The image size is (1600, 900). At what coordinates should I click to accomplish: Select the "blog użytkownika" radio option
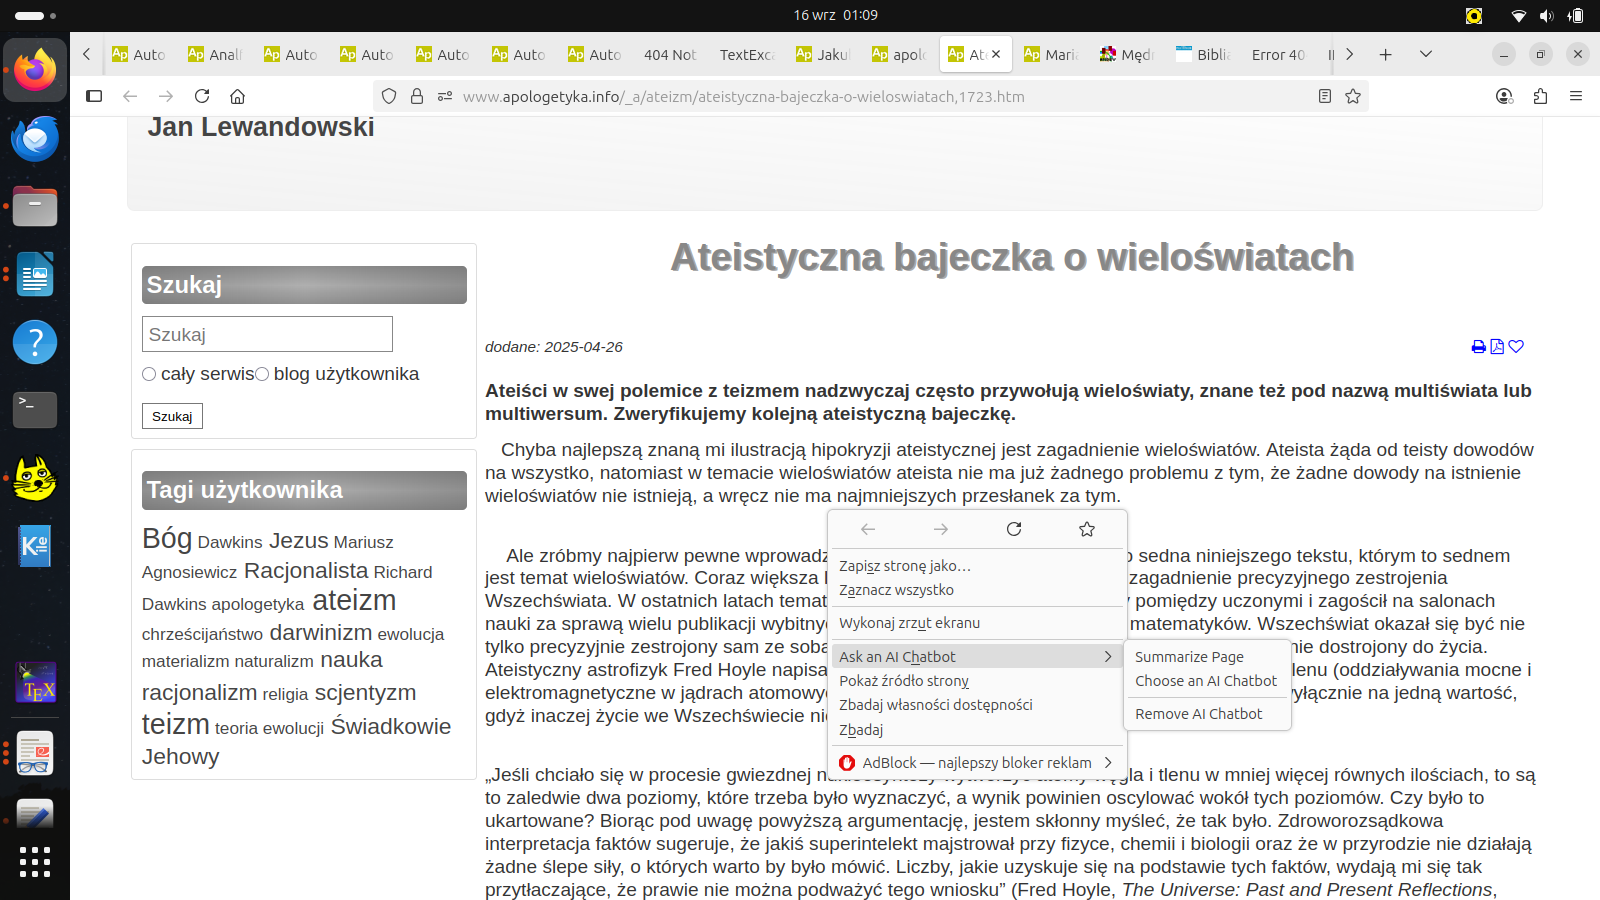[262, 374]
